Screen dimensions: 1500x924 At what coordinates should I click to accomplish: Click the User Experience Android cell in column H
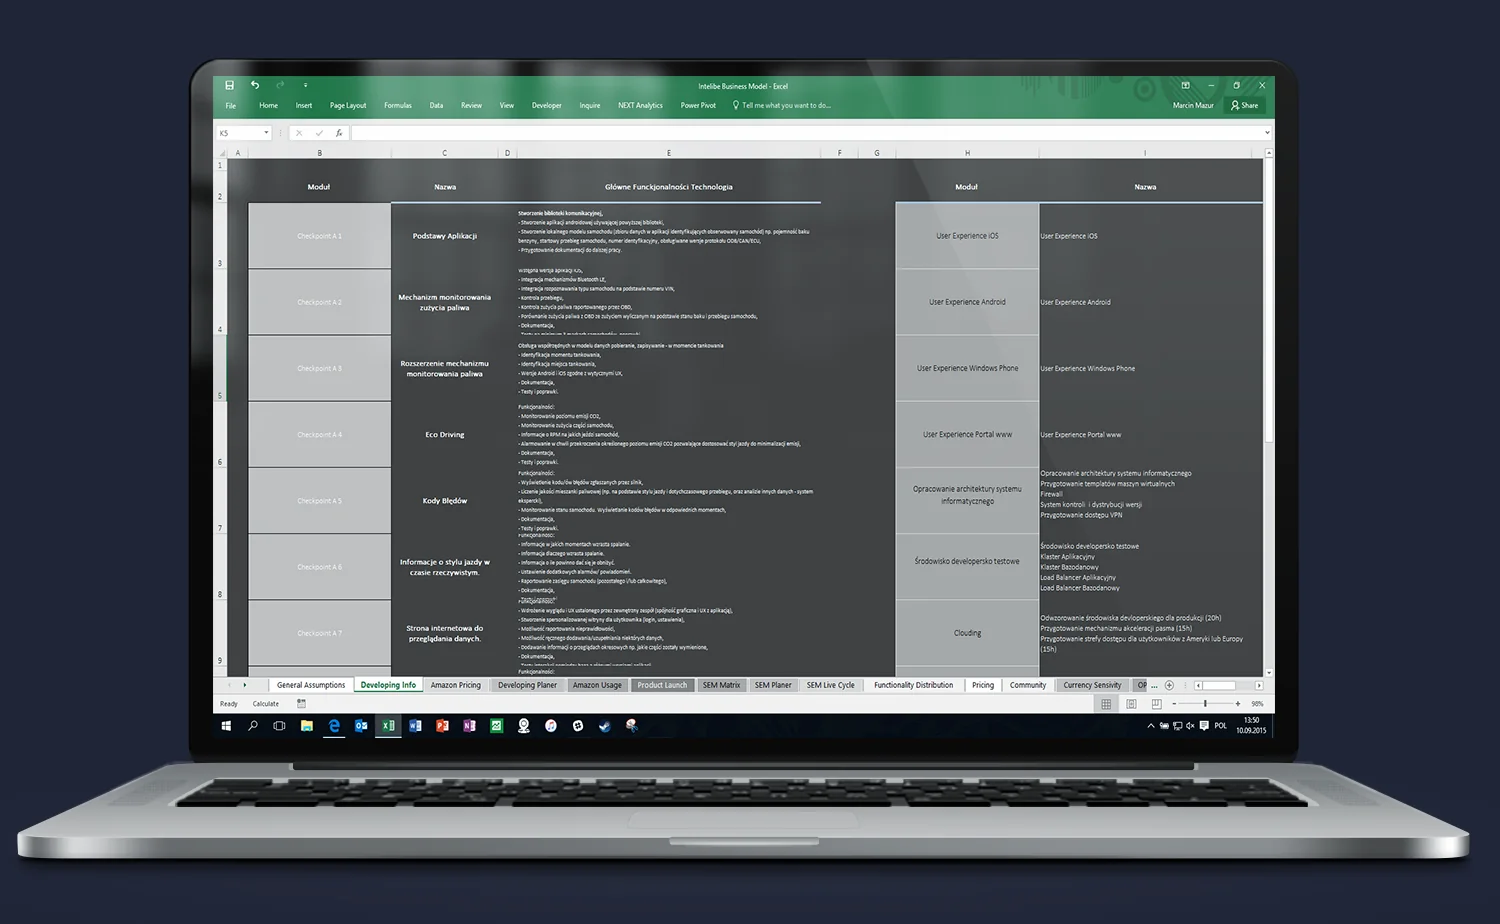(967, 302)
